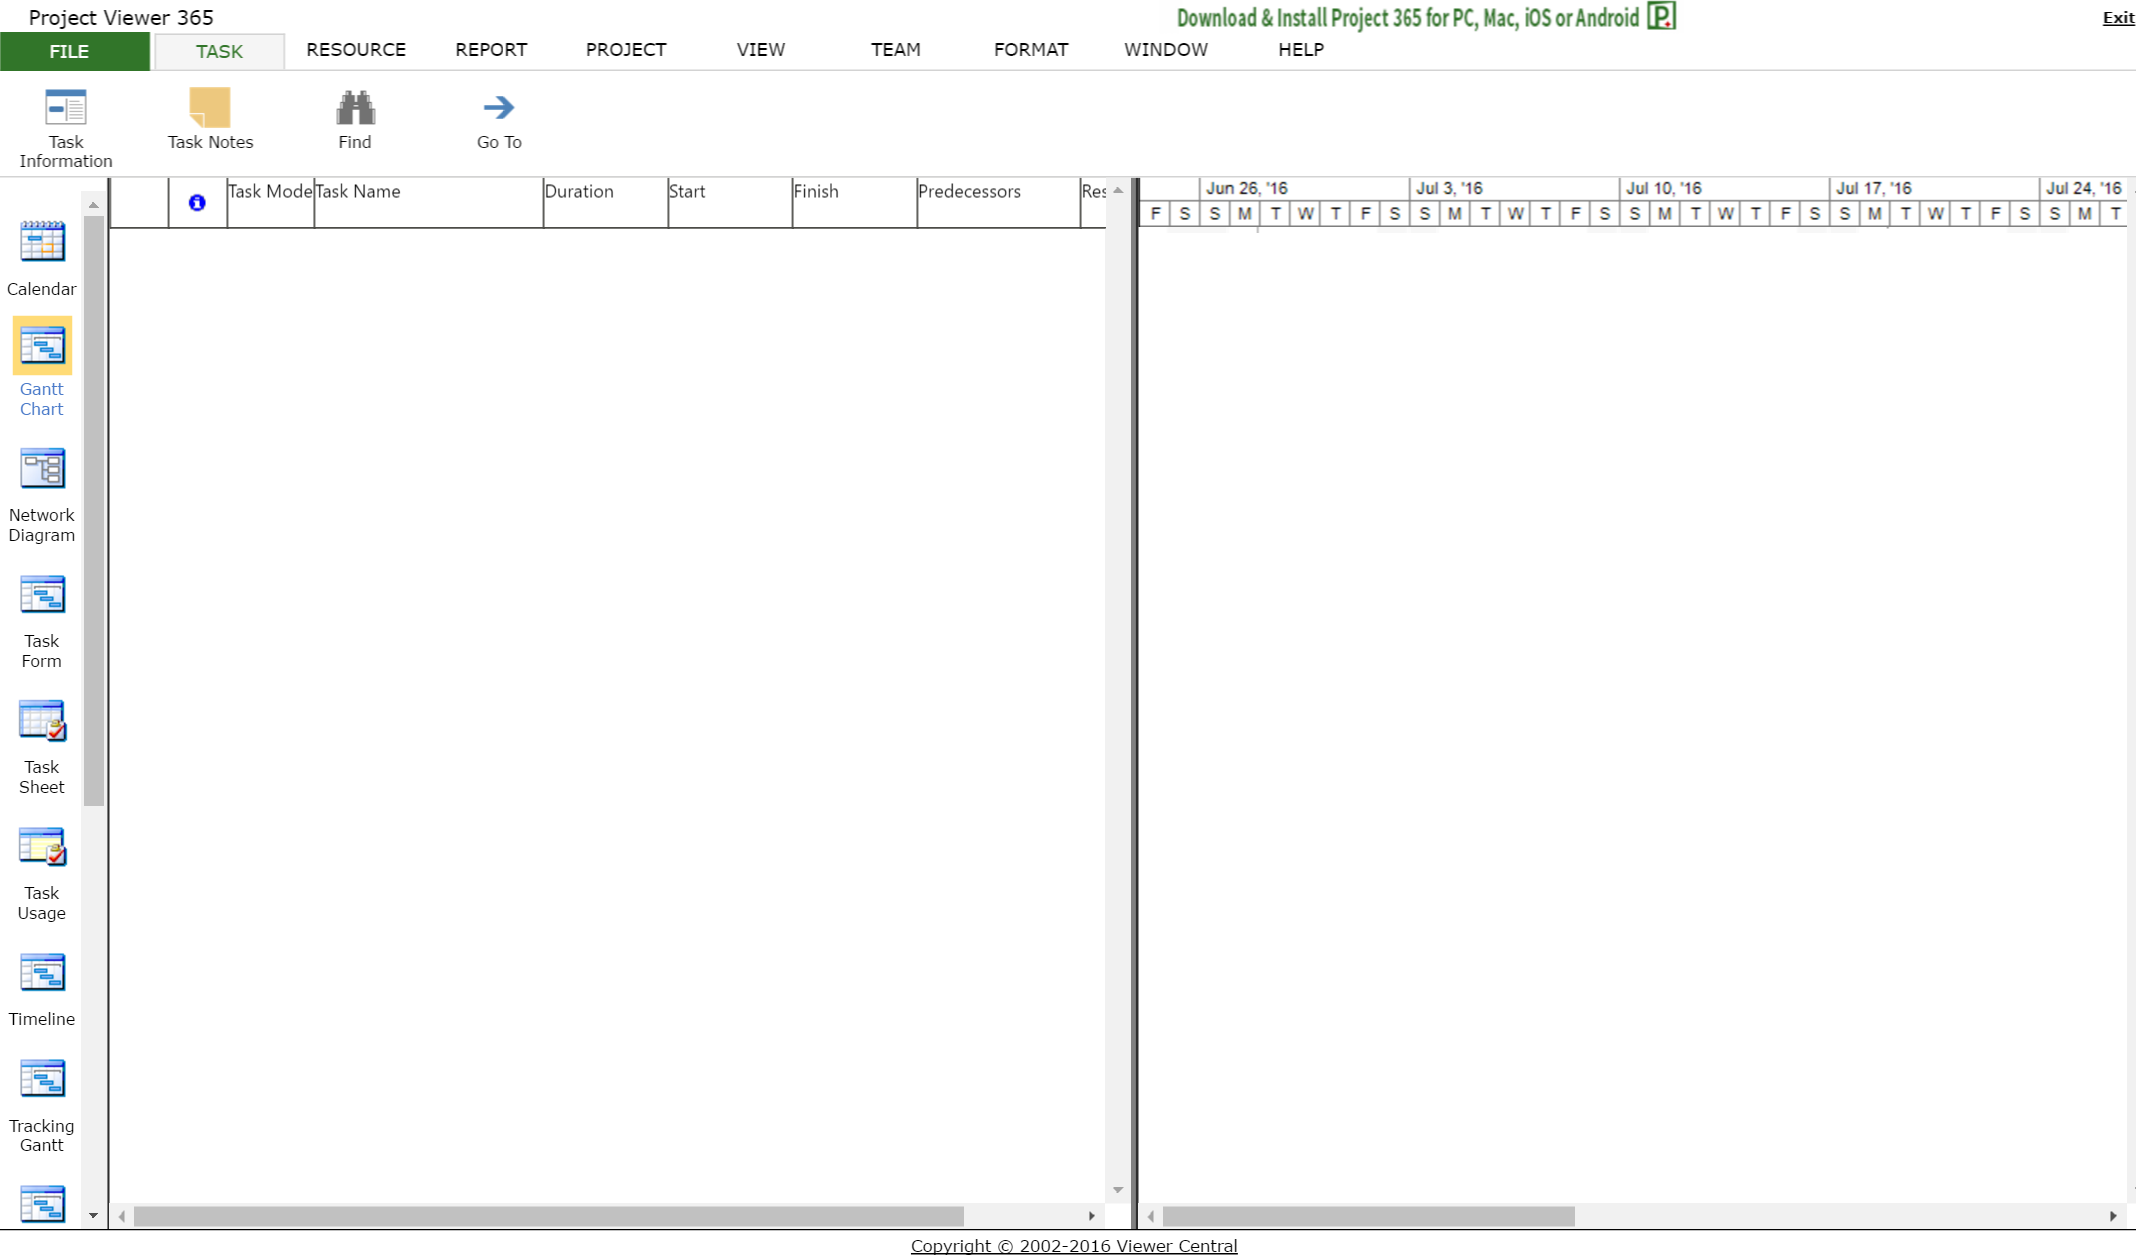Select the Task Form view icon
Image resolution: width=2136 pixels, height=1255 pixels.
pyautogui.click(x=42, y=595)
